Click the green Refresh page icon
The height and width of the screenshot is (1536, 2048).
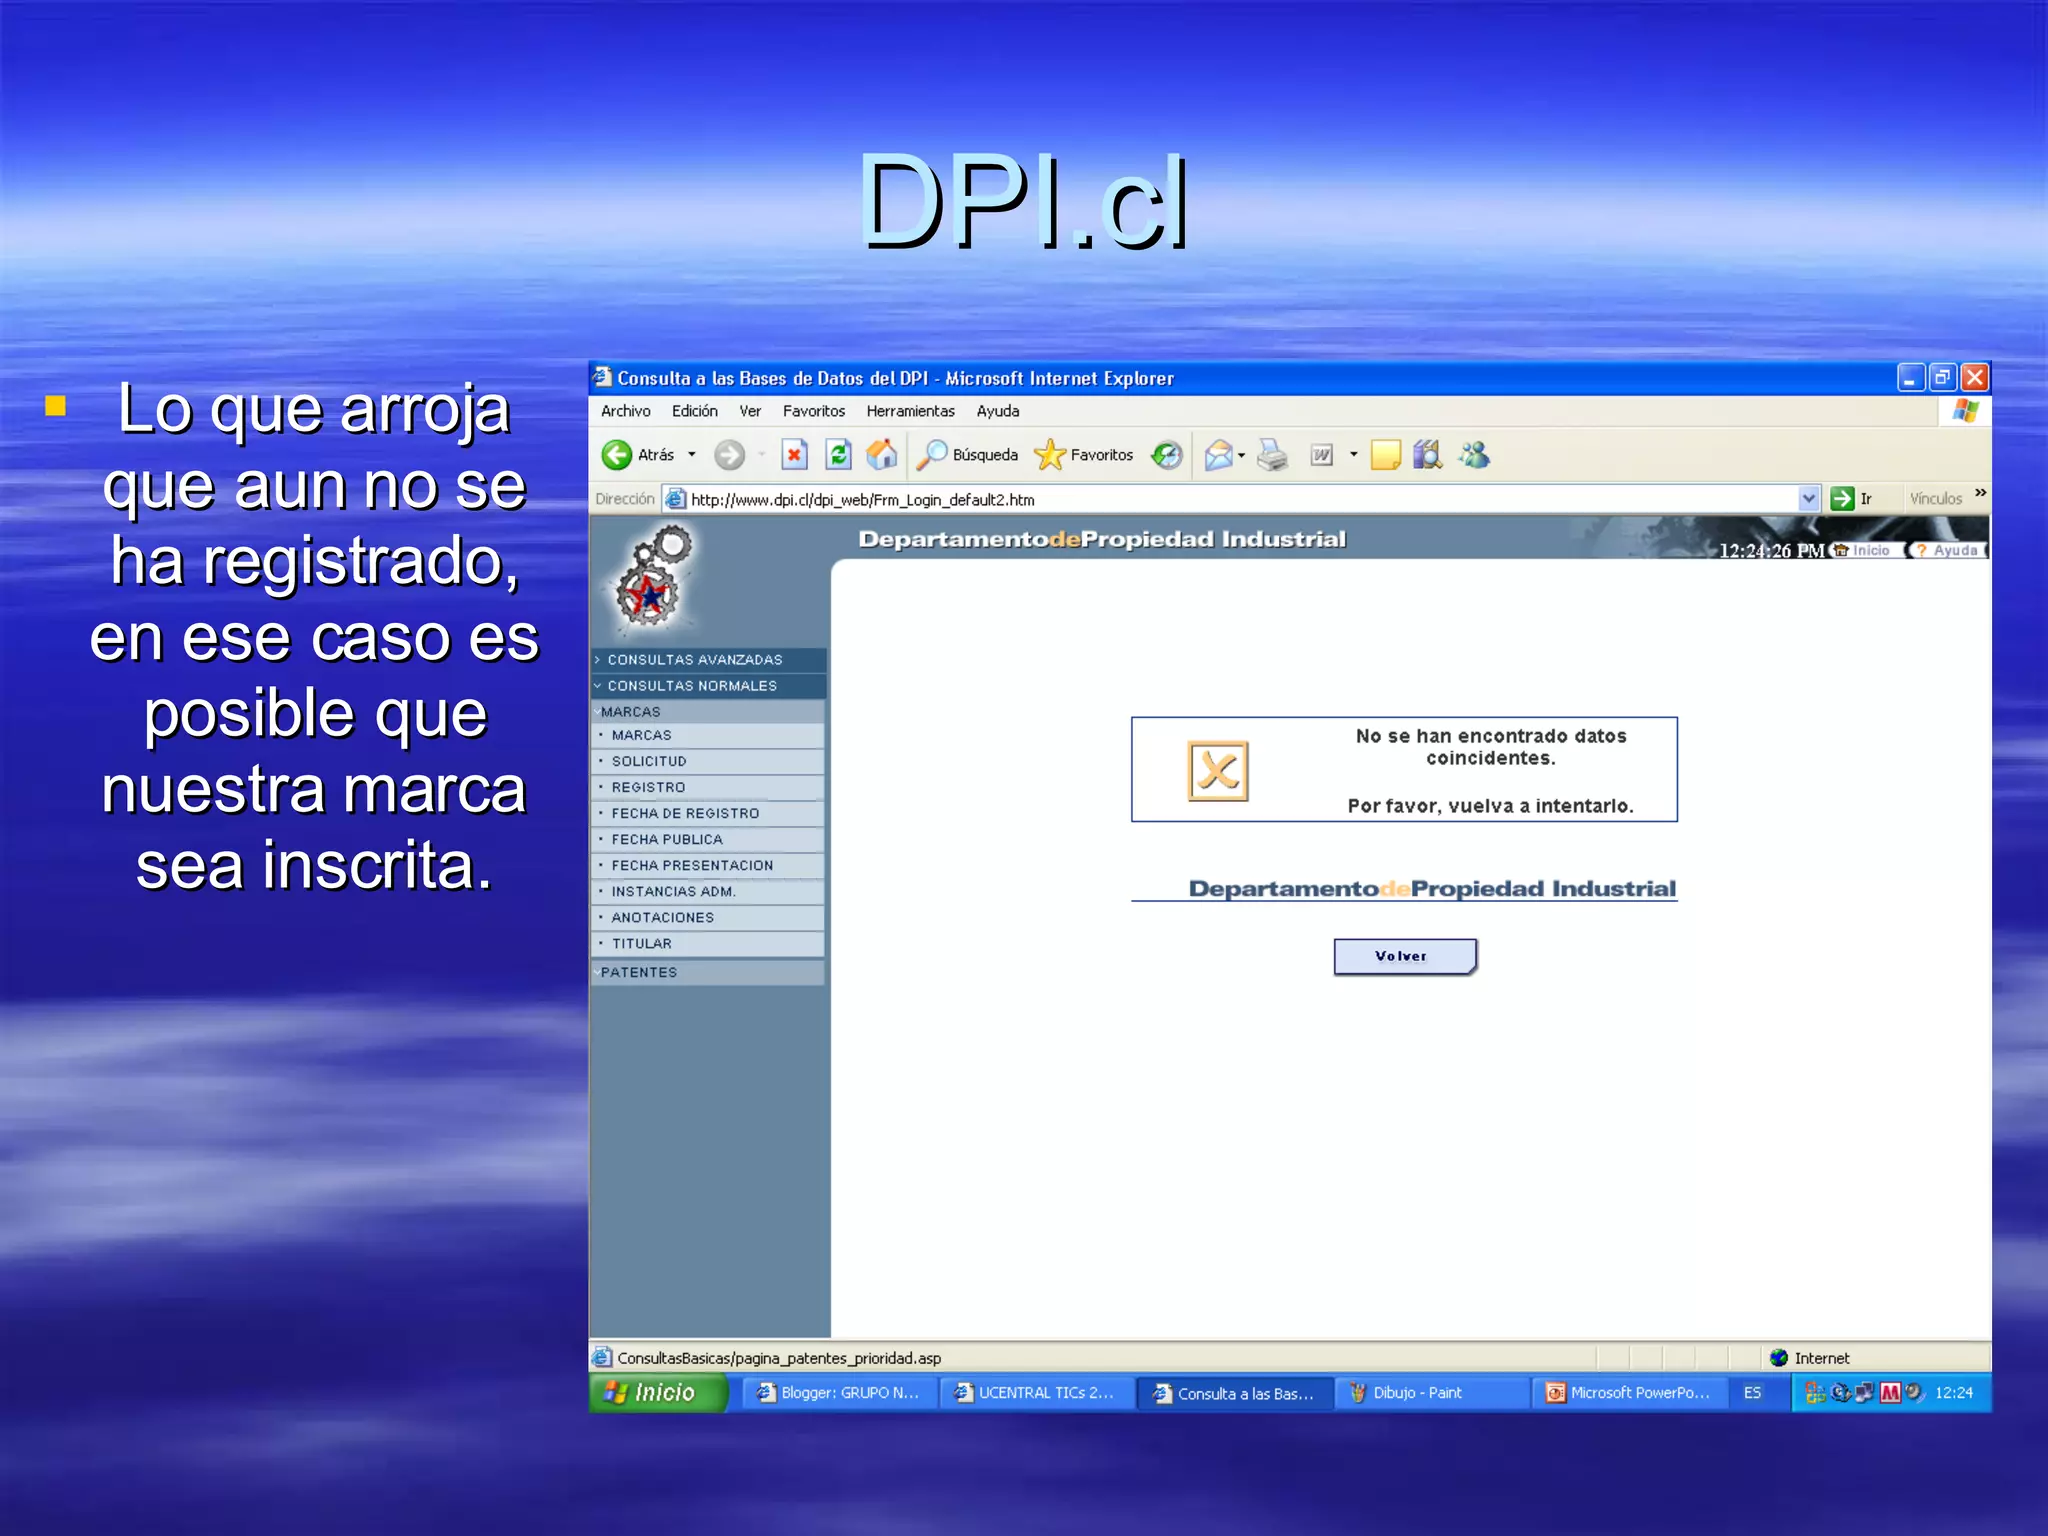[x=838, y=455]
